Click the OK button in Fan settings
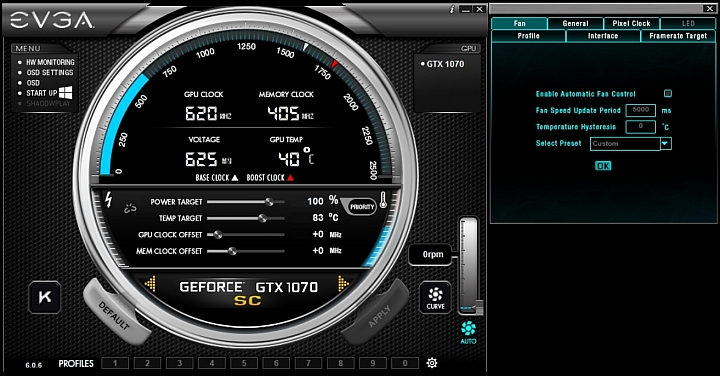 tap(603, 166)
